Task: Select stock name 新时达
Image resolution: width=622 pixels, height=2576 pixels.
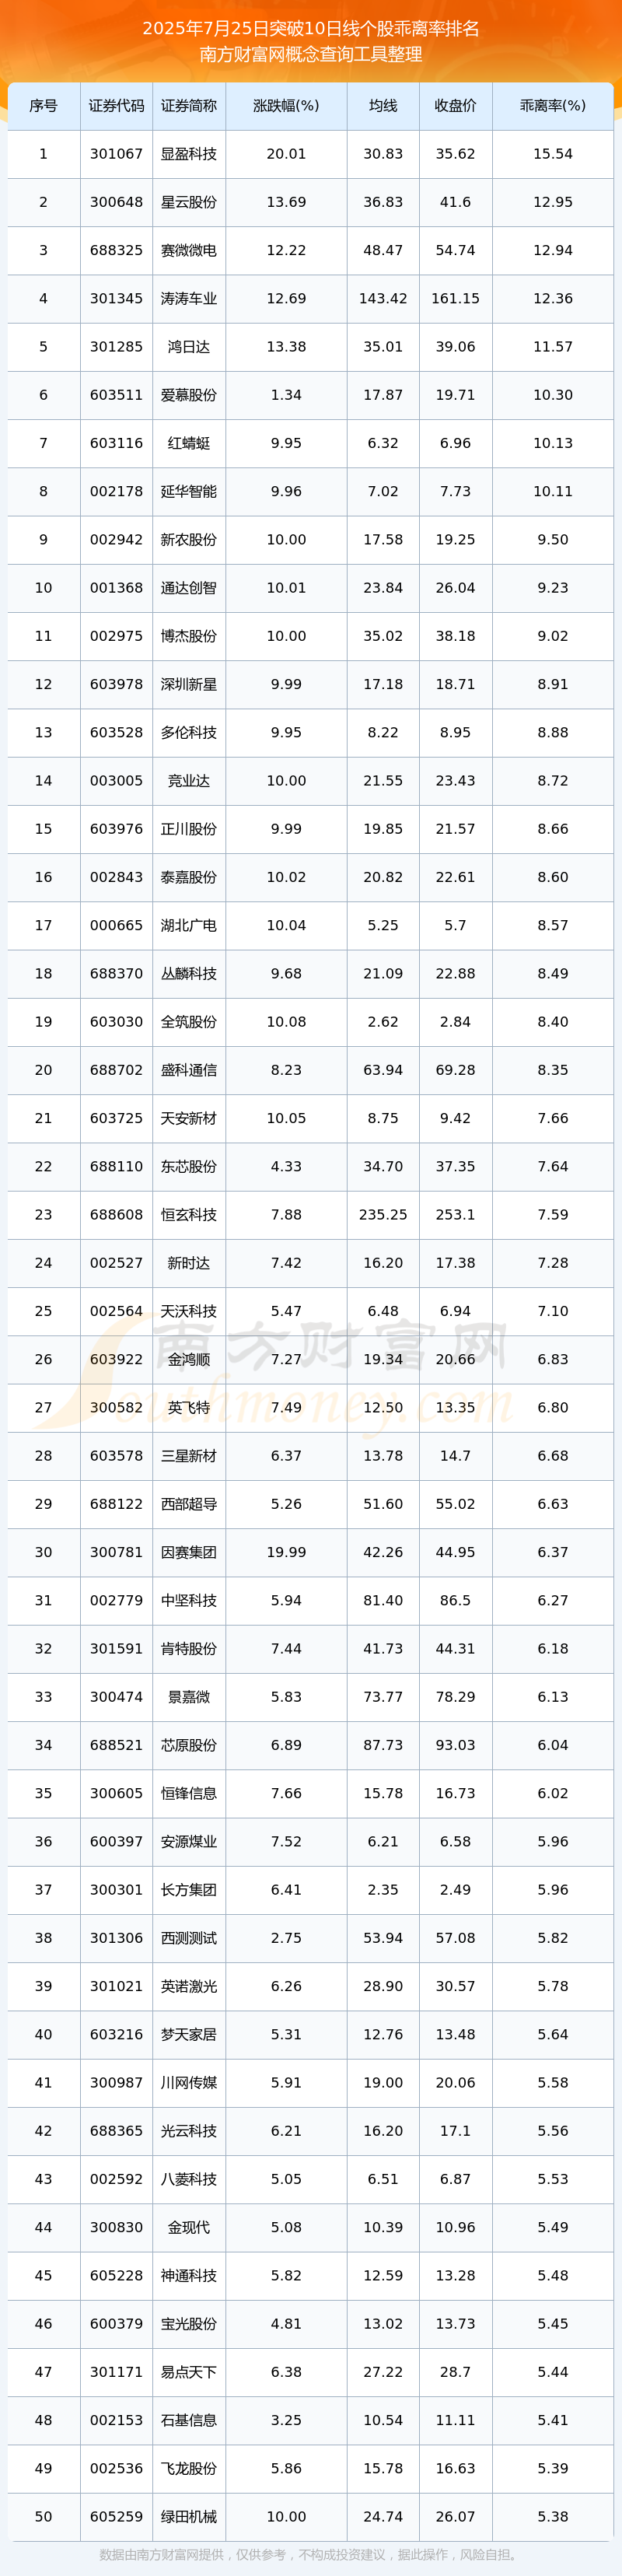Action: [x=189, y=1263]
